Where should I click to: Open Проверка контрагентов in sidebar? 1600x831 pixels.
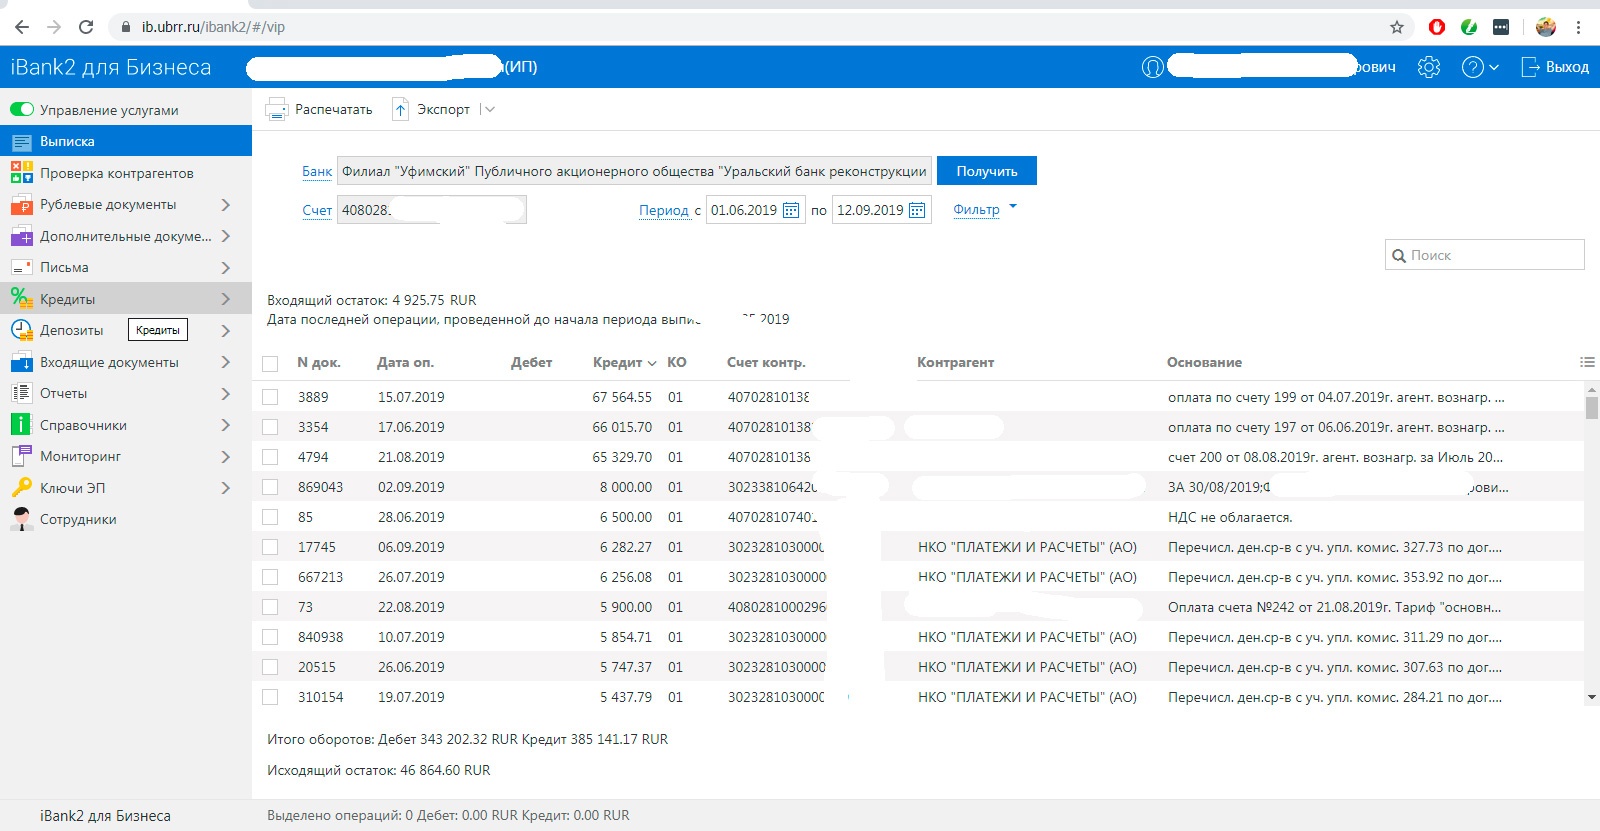[116, 173]
